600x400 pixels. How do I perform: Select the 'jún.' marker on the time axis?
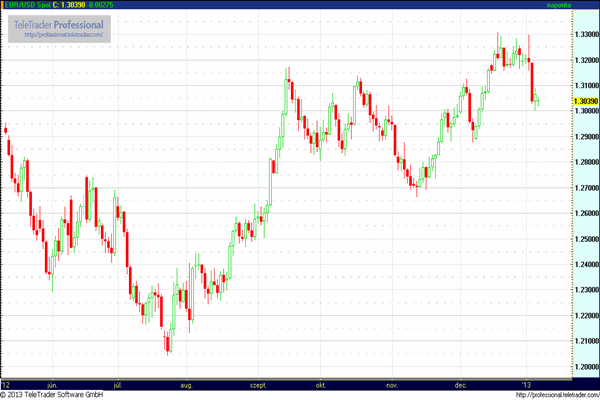(50, 383)
